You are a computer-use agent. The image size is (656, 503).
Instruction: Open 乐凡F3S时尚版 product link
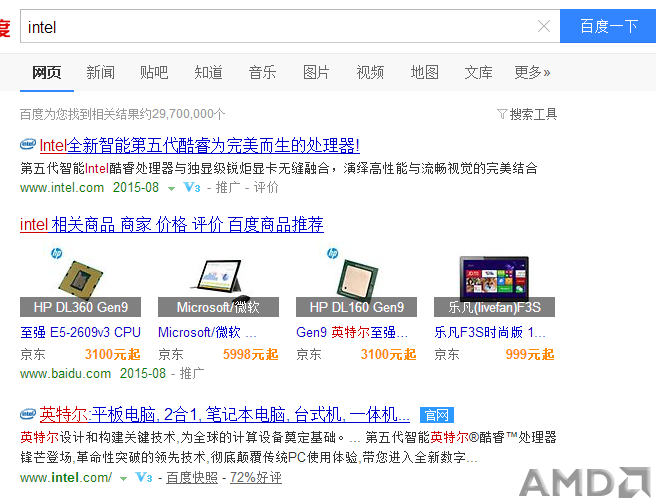coord(490,332)
